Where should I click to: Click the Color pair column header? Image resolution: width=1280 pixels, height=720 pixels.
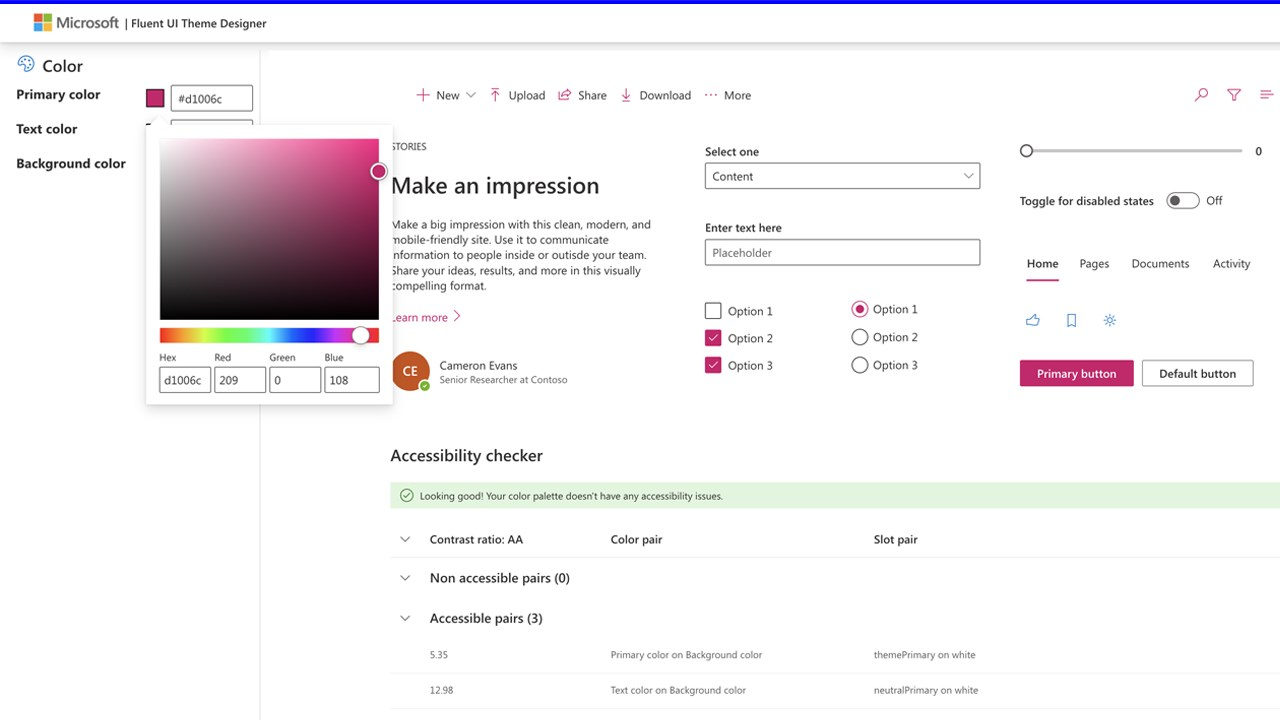point(636,539)
